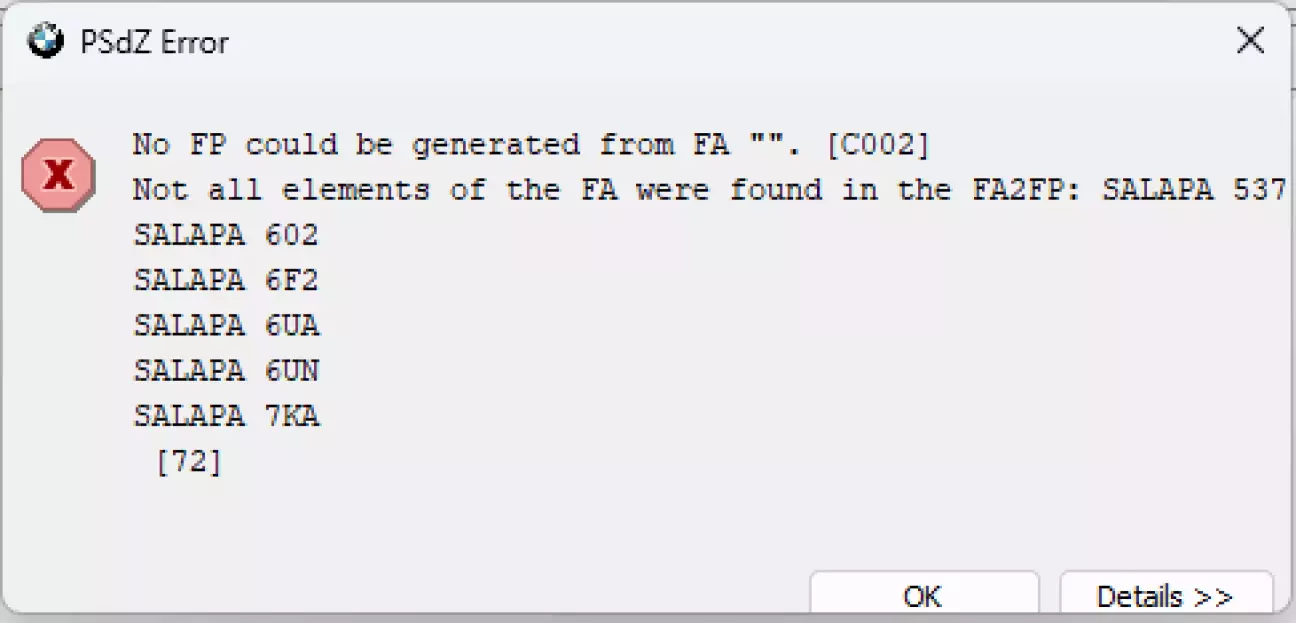This screenshot has height=623, width=1296.
Task: Click the PSdZ Error title text
Action: [x=154, y=42]
